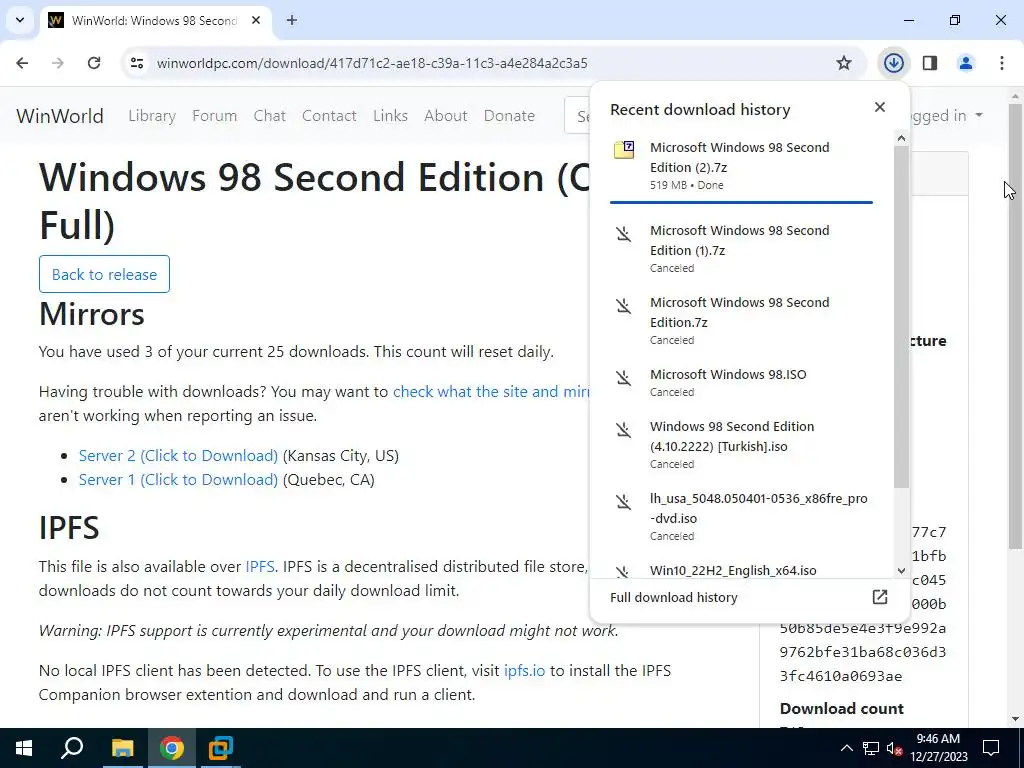Open the Windows Start menu

24,748
